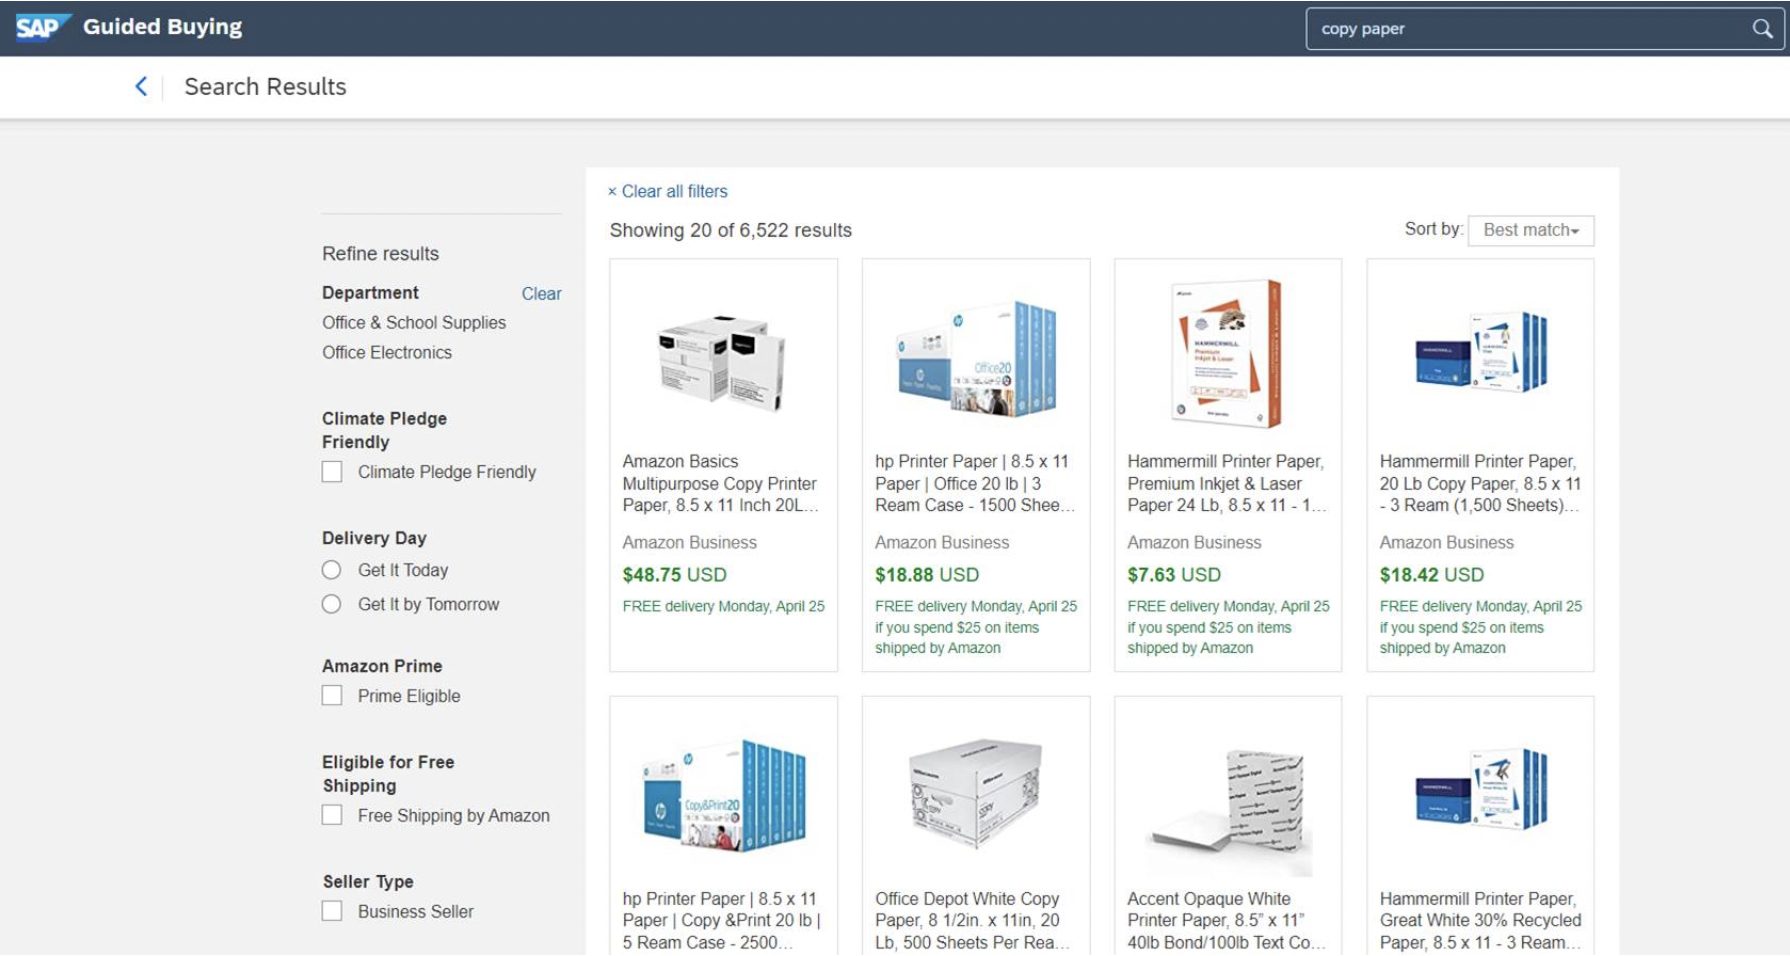
Task: Check the Business Seller option
Action: coord(331,911)
